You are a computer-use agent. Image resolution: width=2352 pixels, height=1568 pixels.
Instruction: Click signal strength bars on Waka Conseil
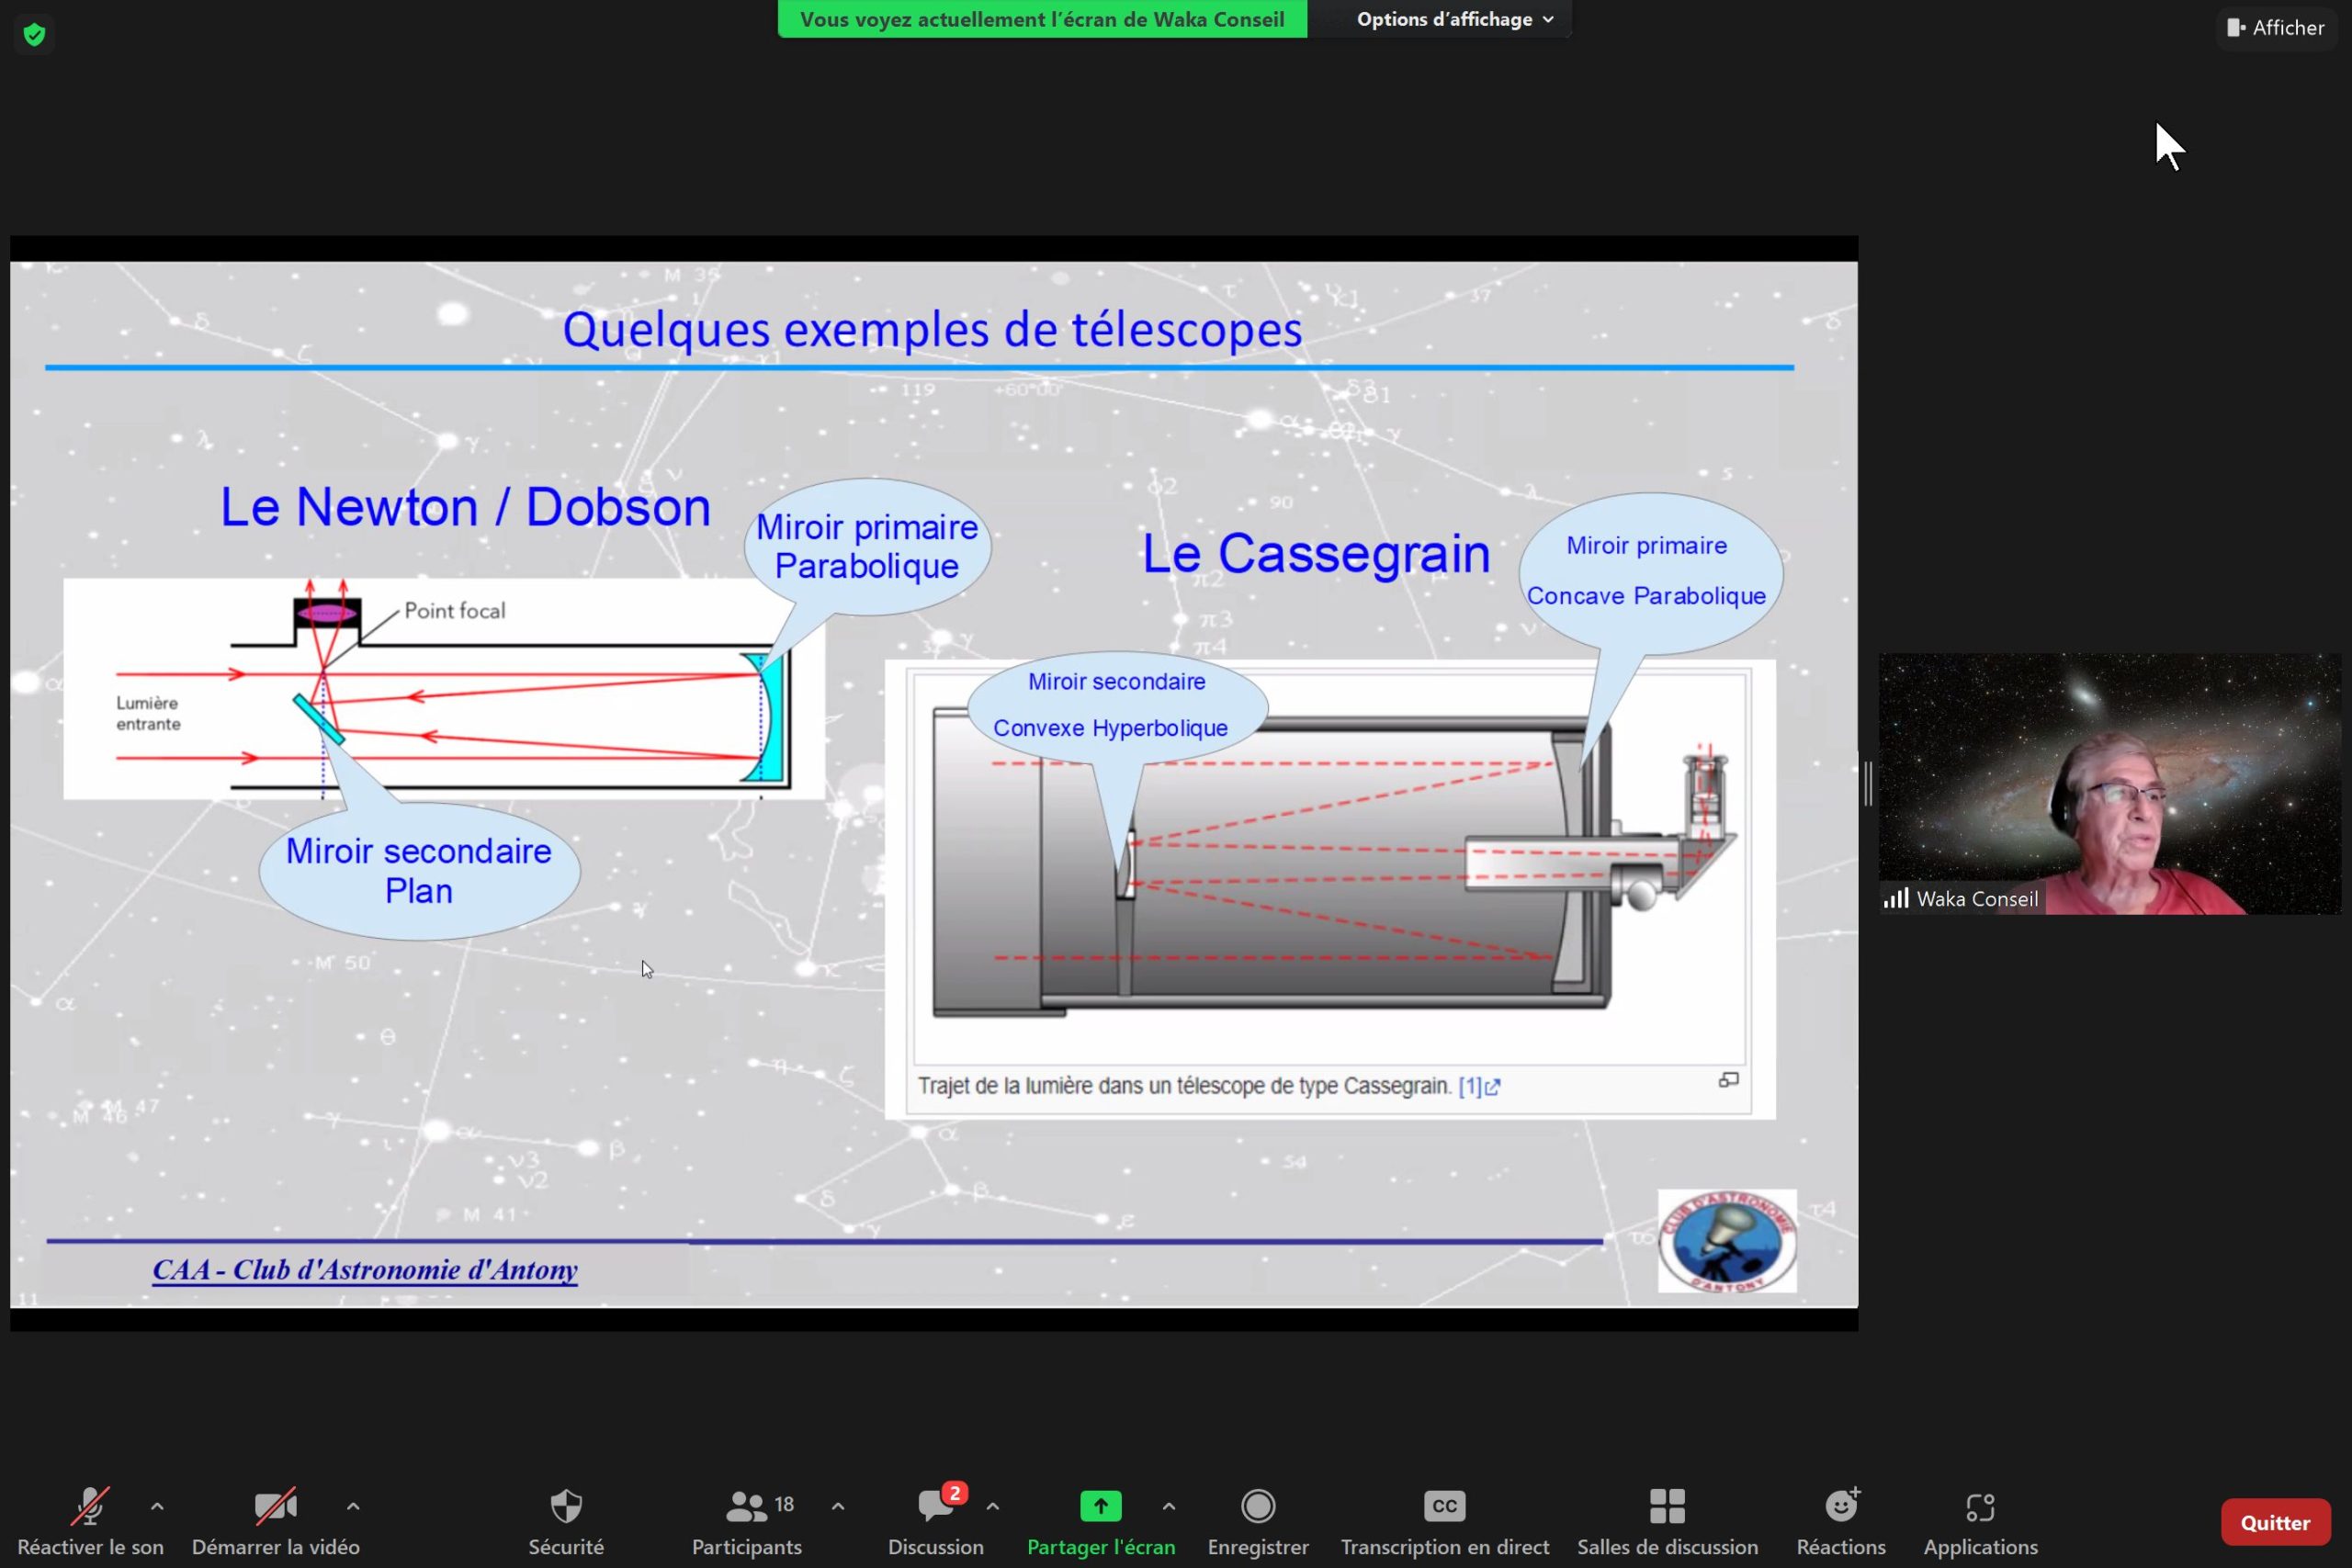(1896, 898)
